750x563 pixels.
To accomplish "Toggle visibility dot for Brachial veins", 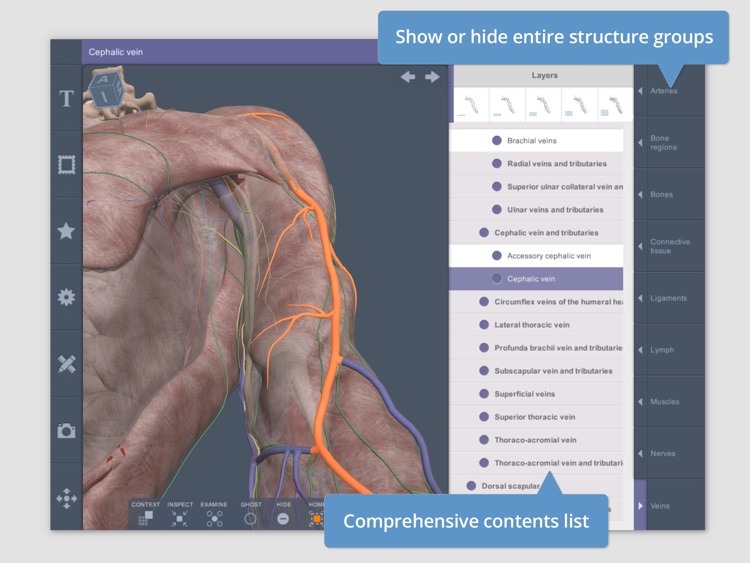I will pos(496,140).
